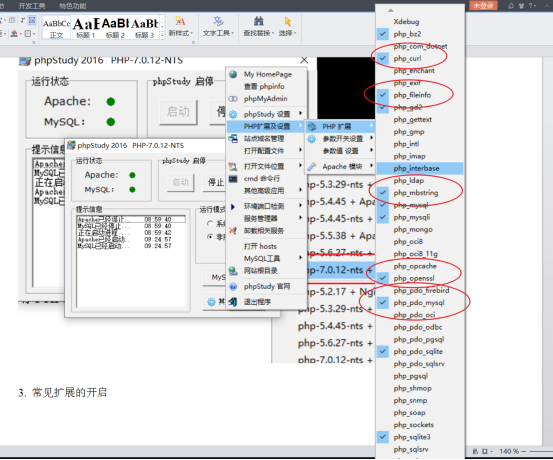
Task: Select highlighted php_interbase extension entry
Action: (419, 168)
